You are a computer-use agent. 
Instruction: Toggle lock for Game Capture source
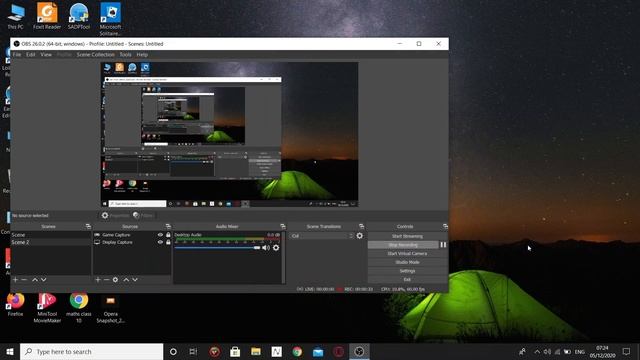[x=168, y=235]
